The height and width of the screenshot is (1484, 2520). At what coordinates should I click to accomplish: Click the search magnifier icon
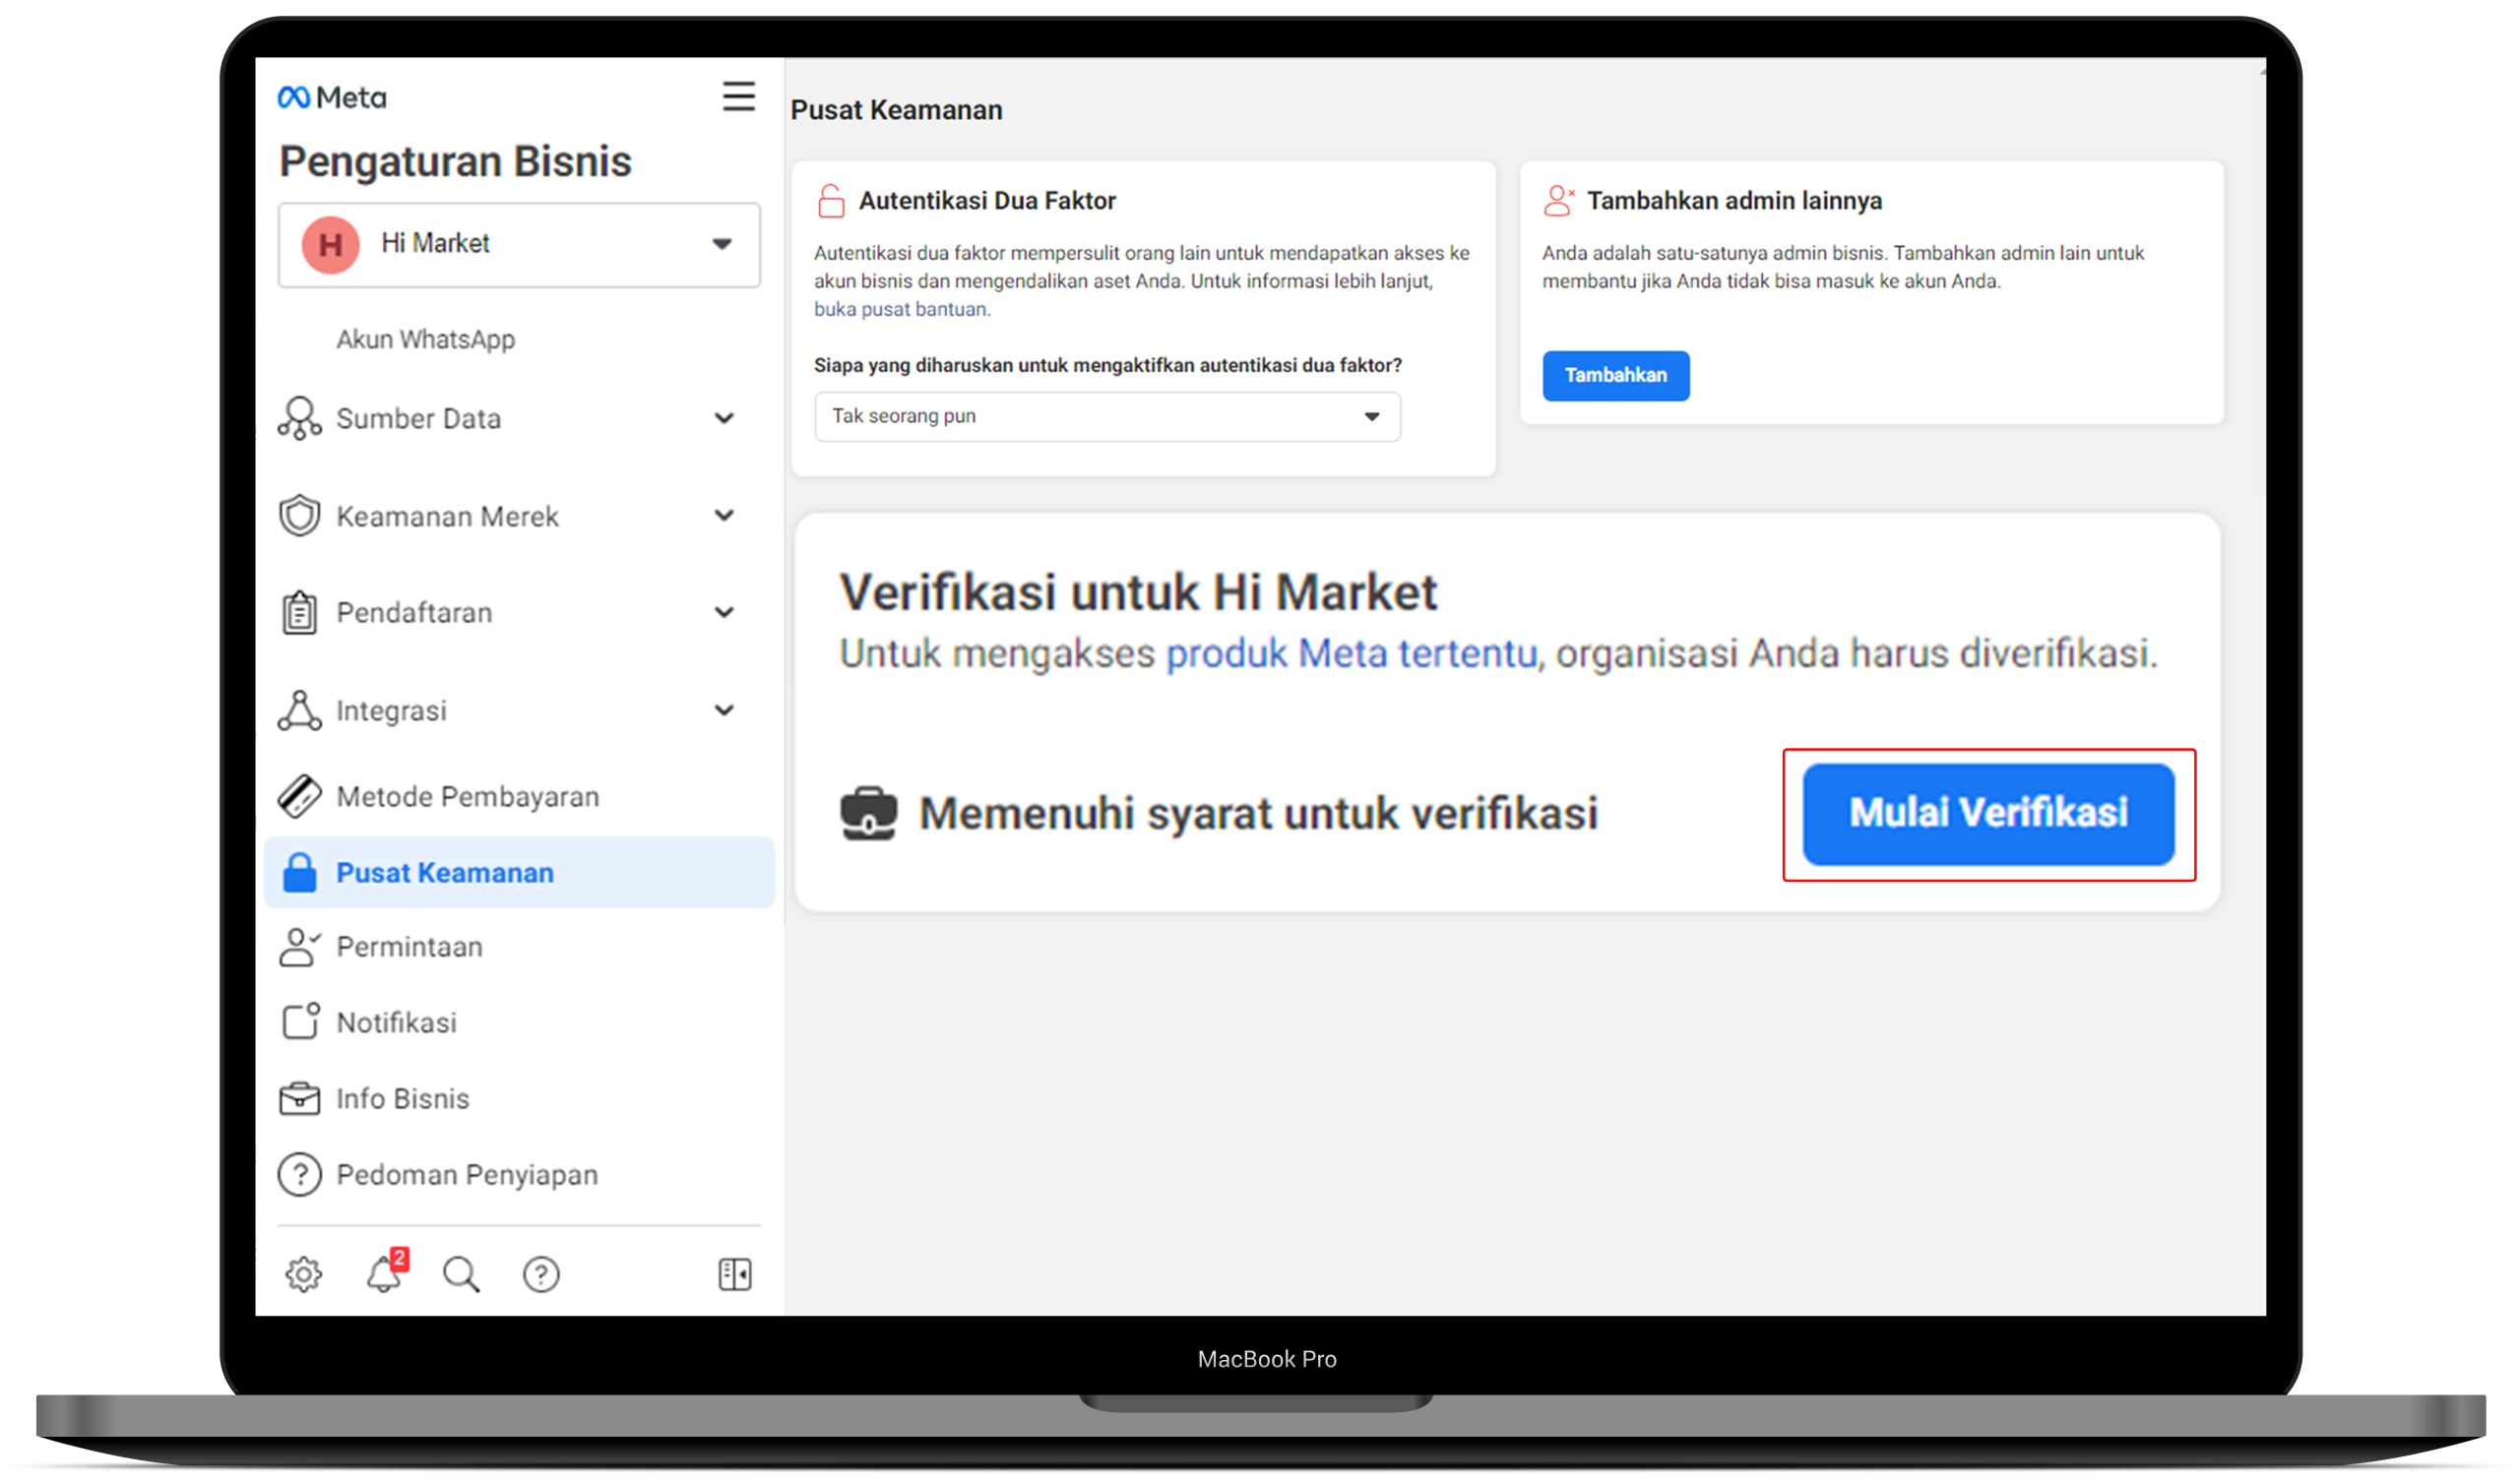click(x=461, y=1274)
